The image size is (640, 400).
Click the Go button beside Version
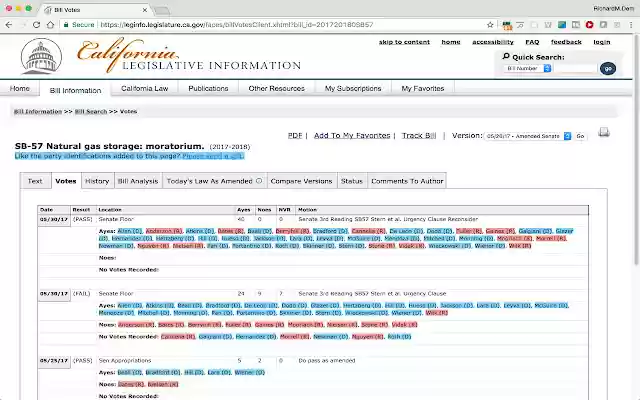[580, 136]
